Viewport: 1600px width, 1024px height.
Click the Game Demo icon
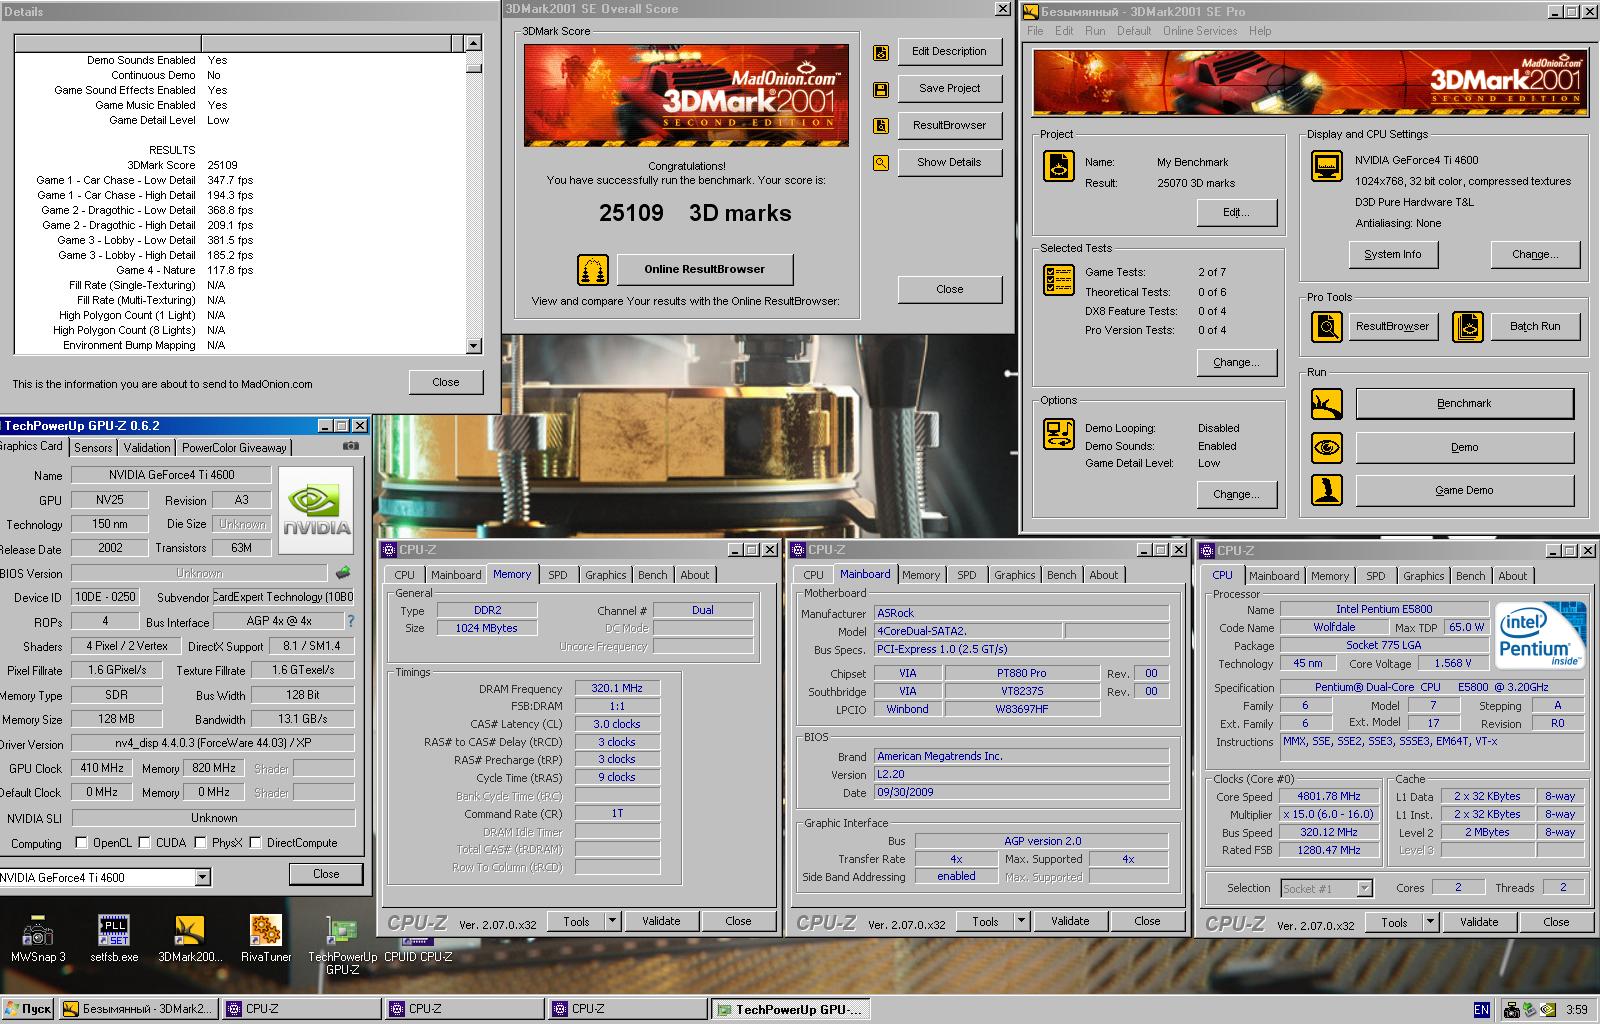(x=1327, y=490)
